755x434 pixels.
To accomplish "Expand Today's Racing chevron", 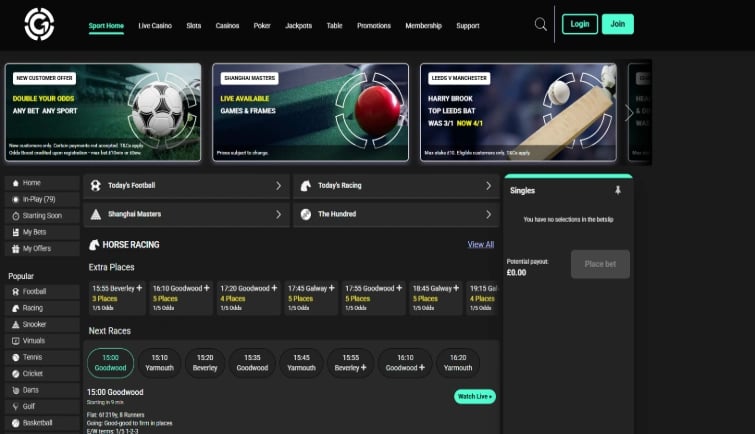I will pos(488,185).
